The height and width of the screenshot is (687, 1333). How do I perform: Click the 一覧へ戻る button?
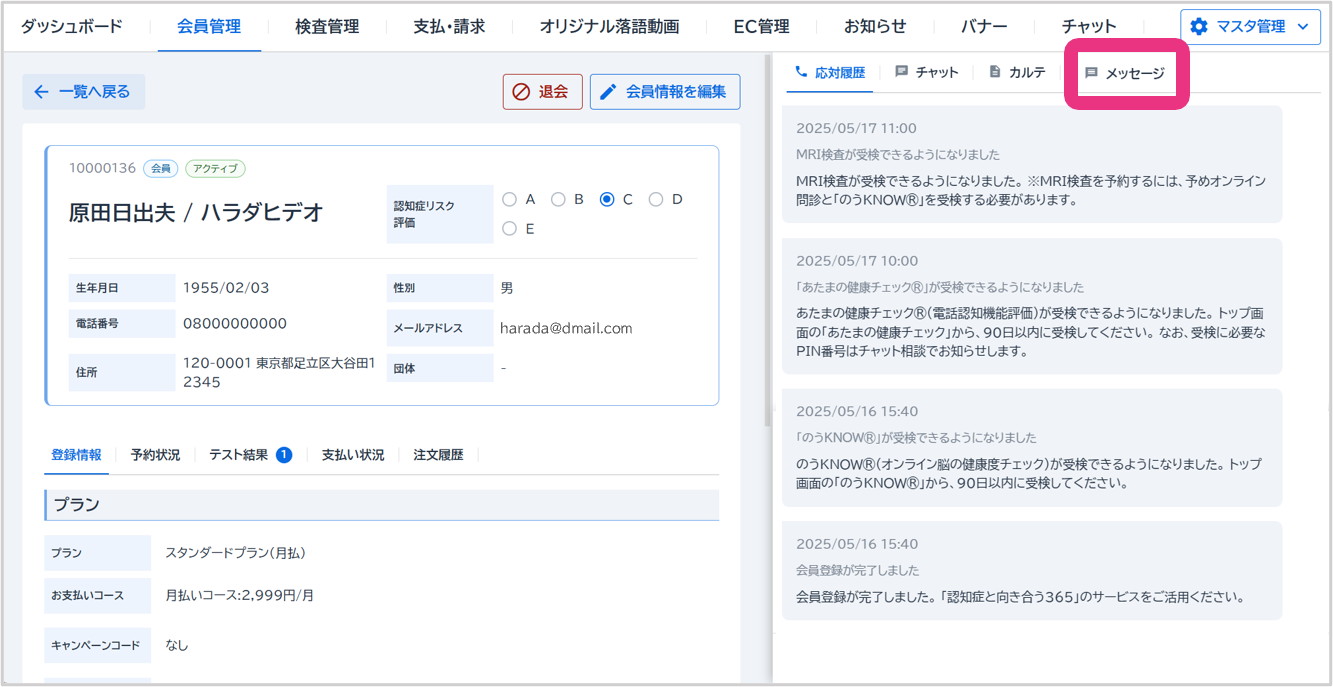[x=84, y=92]
